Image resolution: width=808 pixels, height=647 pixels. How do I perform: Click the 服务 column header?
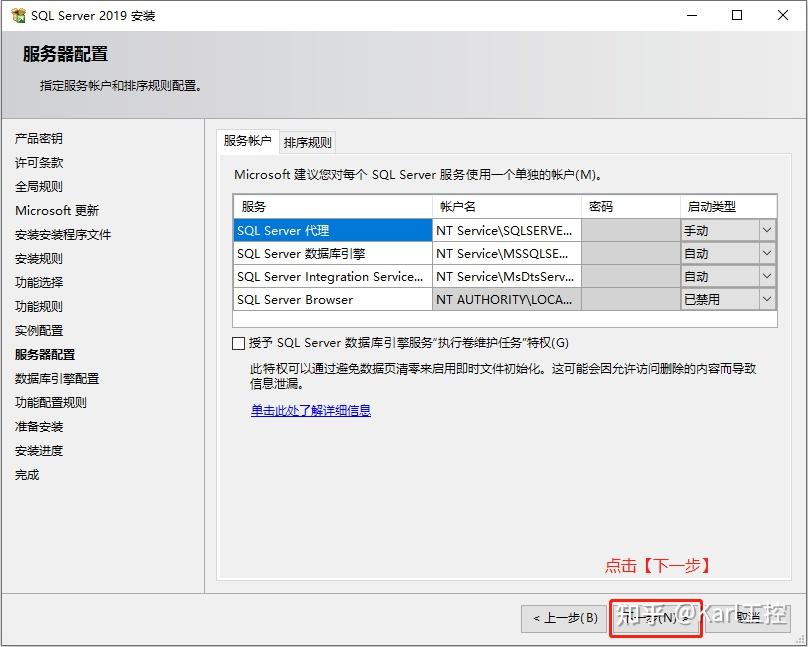(x=332, y=207)
